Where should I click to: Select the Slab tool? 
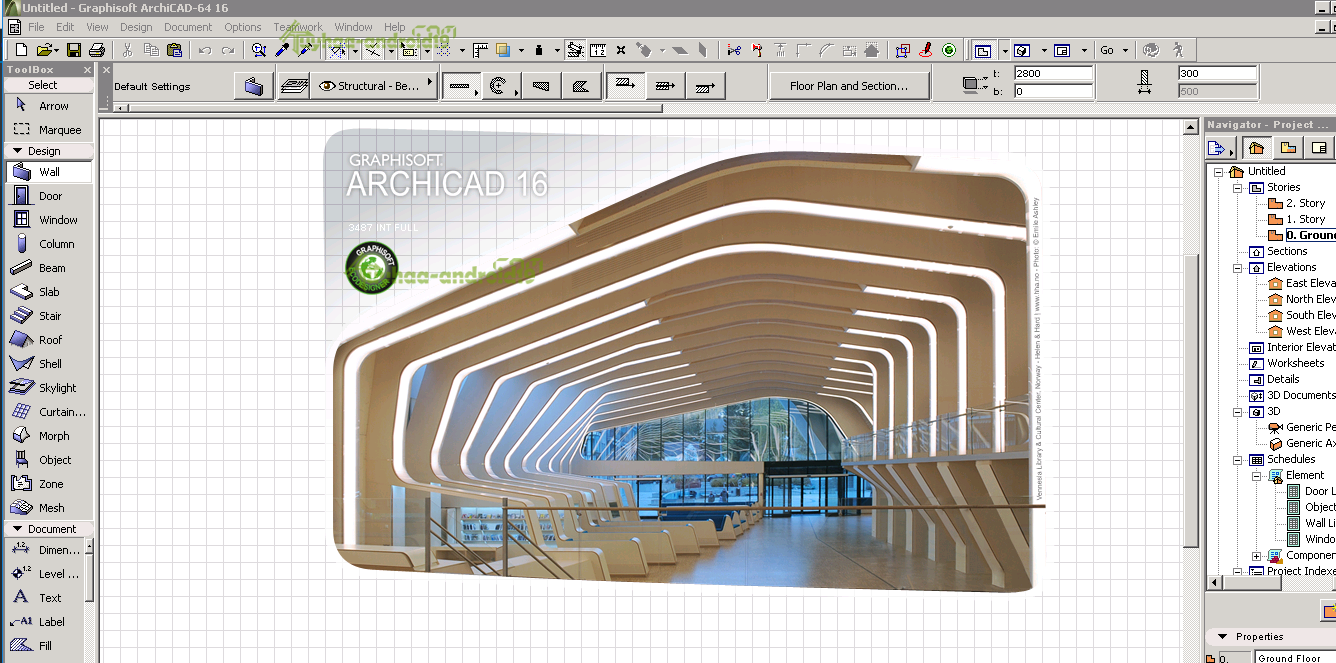48,292
